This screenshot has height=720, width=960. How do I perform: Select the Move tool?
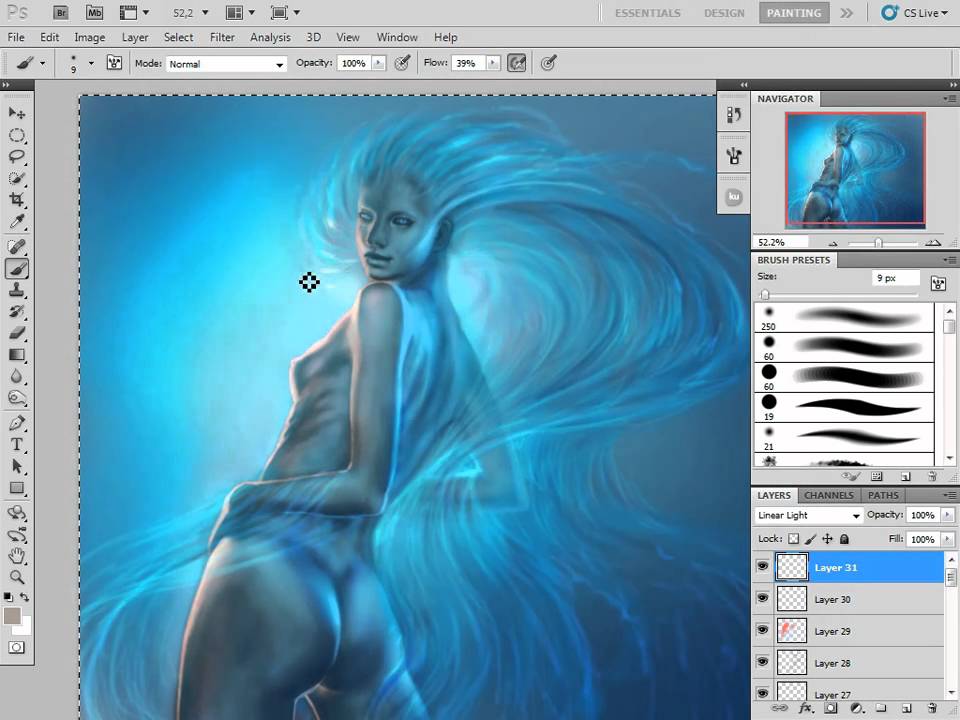tap(17, 113)
